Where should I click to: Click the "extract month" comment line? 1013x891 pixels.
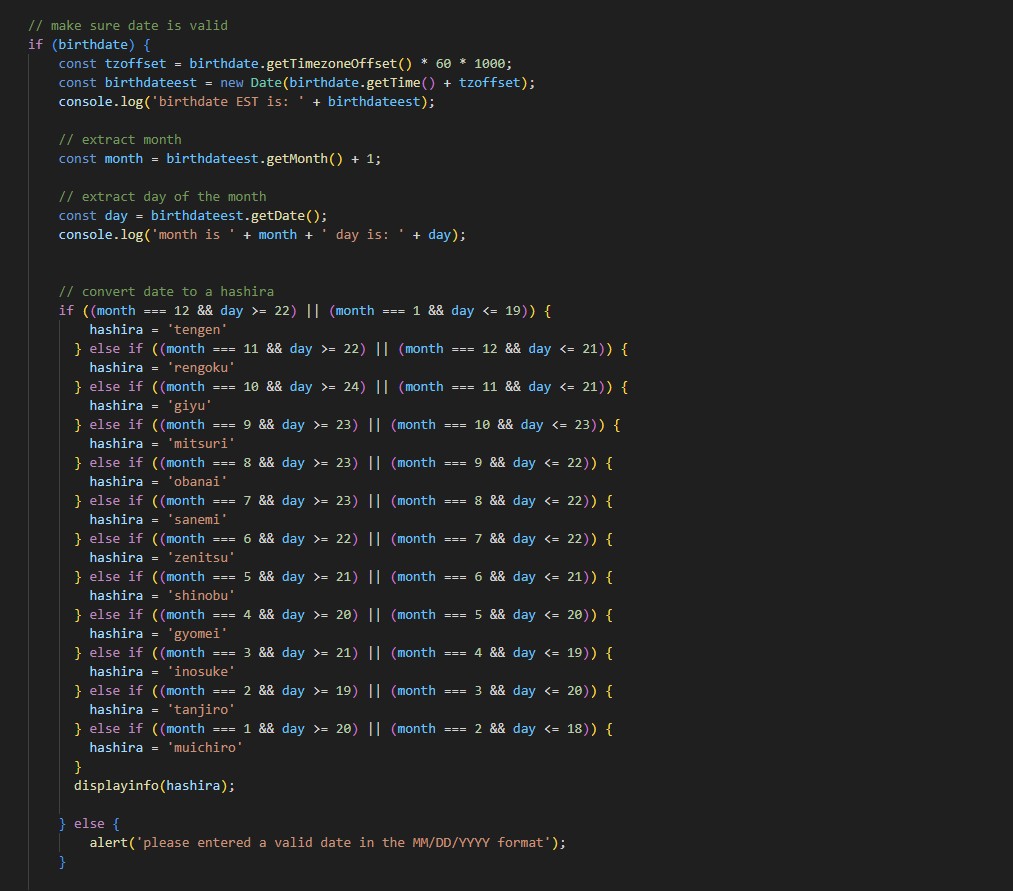point(120,139)
